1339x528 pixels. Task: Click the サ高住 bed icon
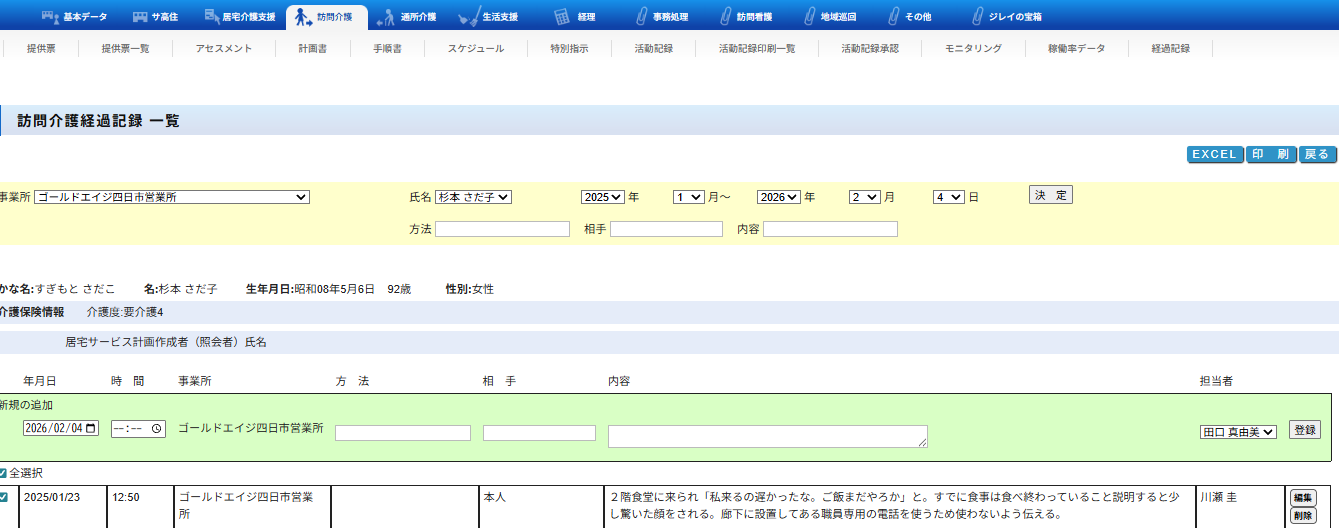tap(140, 17)
